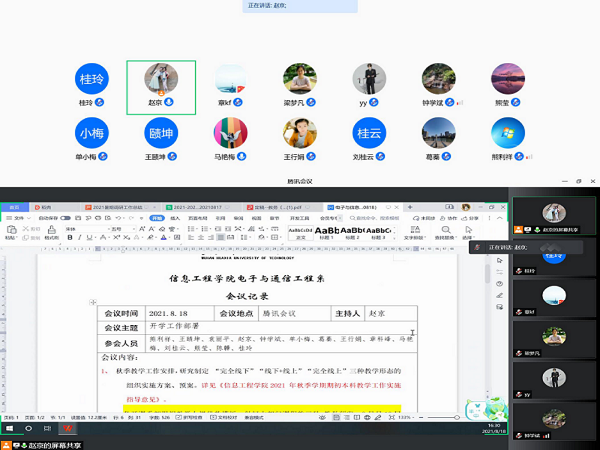Screen dimensions: 600x450
Task: Open Find and Replace (查找替换) tool
Action: click(x=445, y=232)
